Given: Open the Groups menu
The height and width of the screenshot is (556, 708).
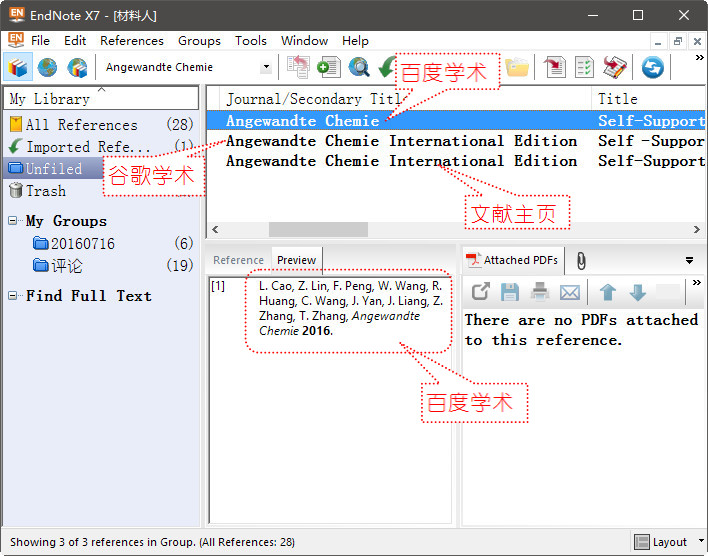Looking at the screenshot, I should 199,41.
